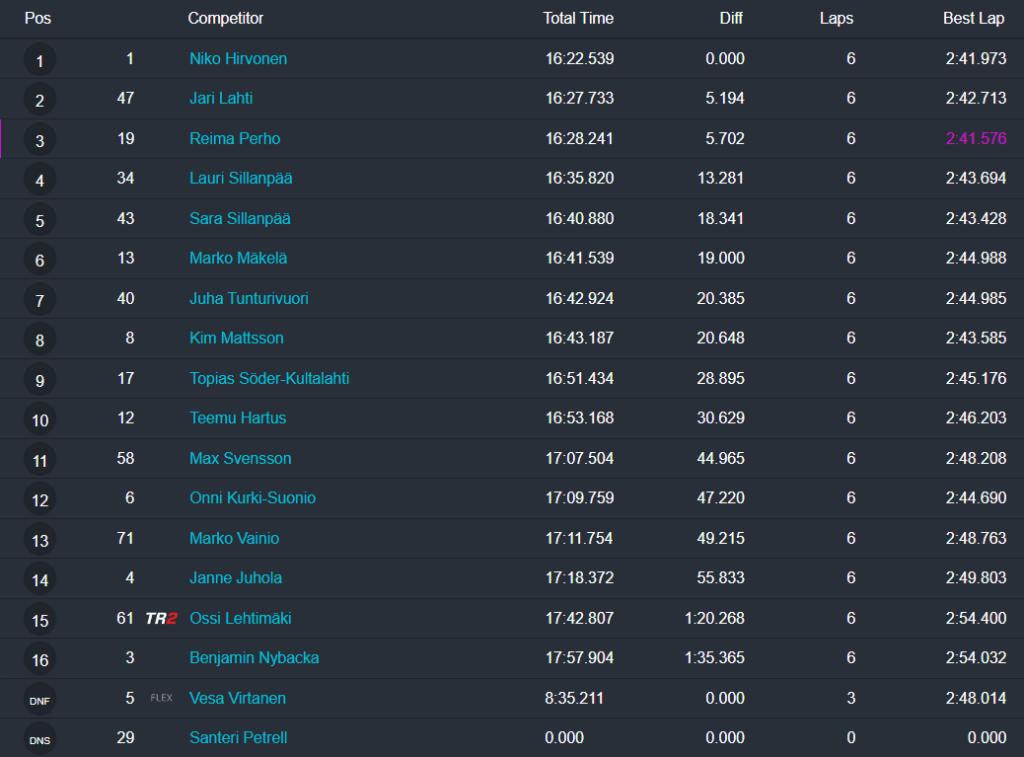This screenshot has width=1024, height=757.
Task: Click the DNS status badge
Action: pos(40,741)
